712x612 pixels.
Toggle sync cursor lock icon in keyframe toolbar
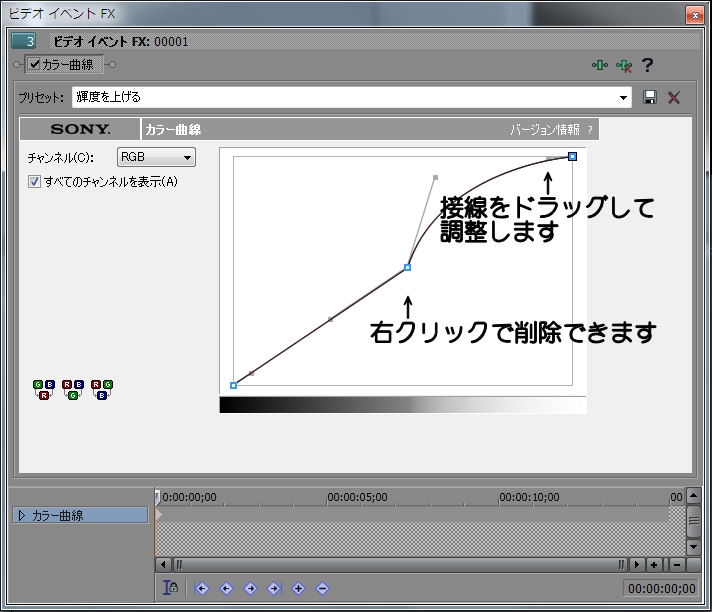click(x=171, y=588)
